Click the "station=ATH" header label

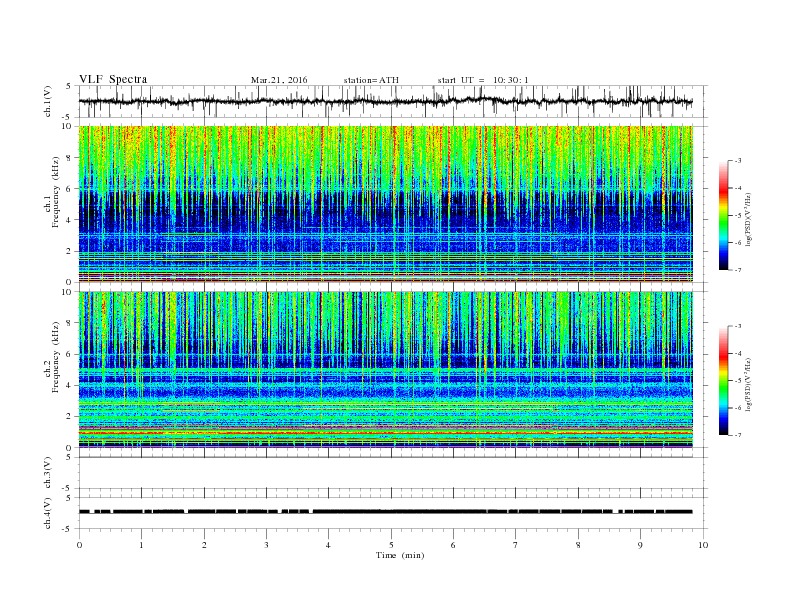[371, 80]
